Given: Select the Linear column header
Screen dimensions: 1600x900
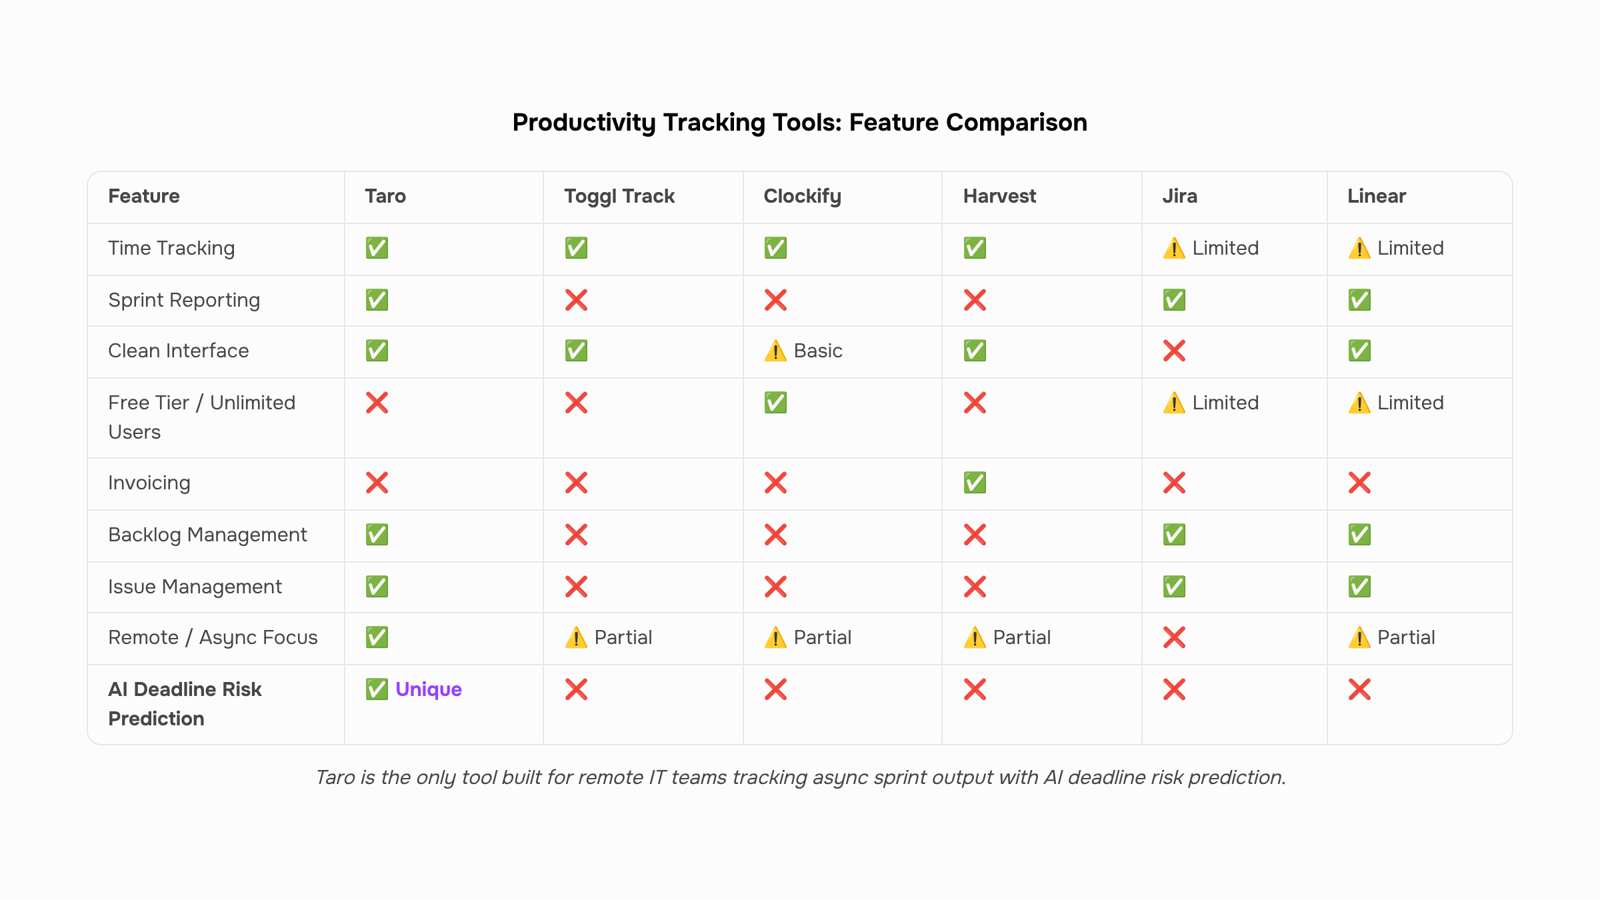Looking at the screenshot, I should coord(1376,196).
